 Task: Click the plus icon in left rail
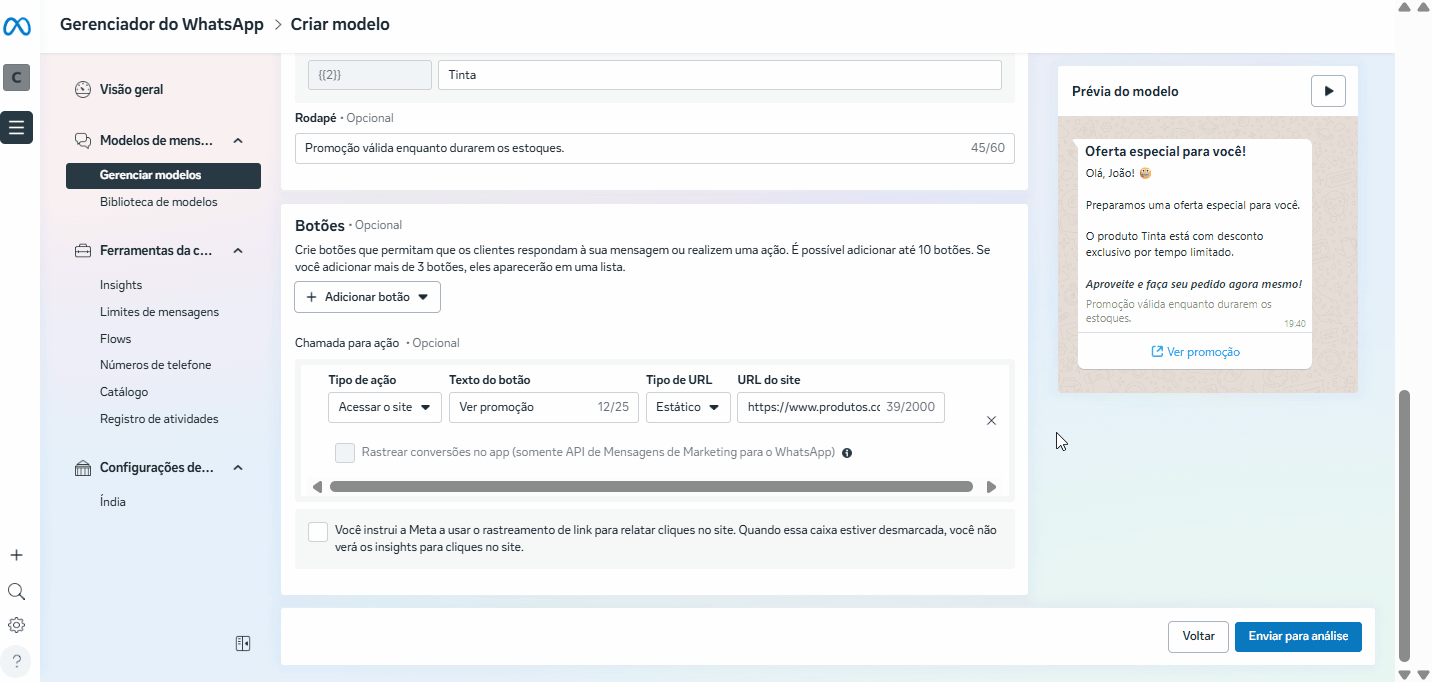[x=16, y=555]
